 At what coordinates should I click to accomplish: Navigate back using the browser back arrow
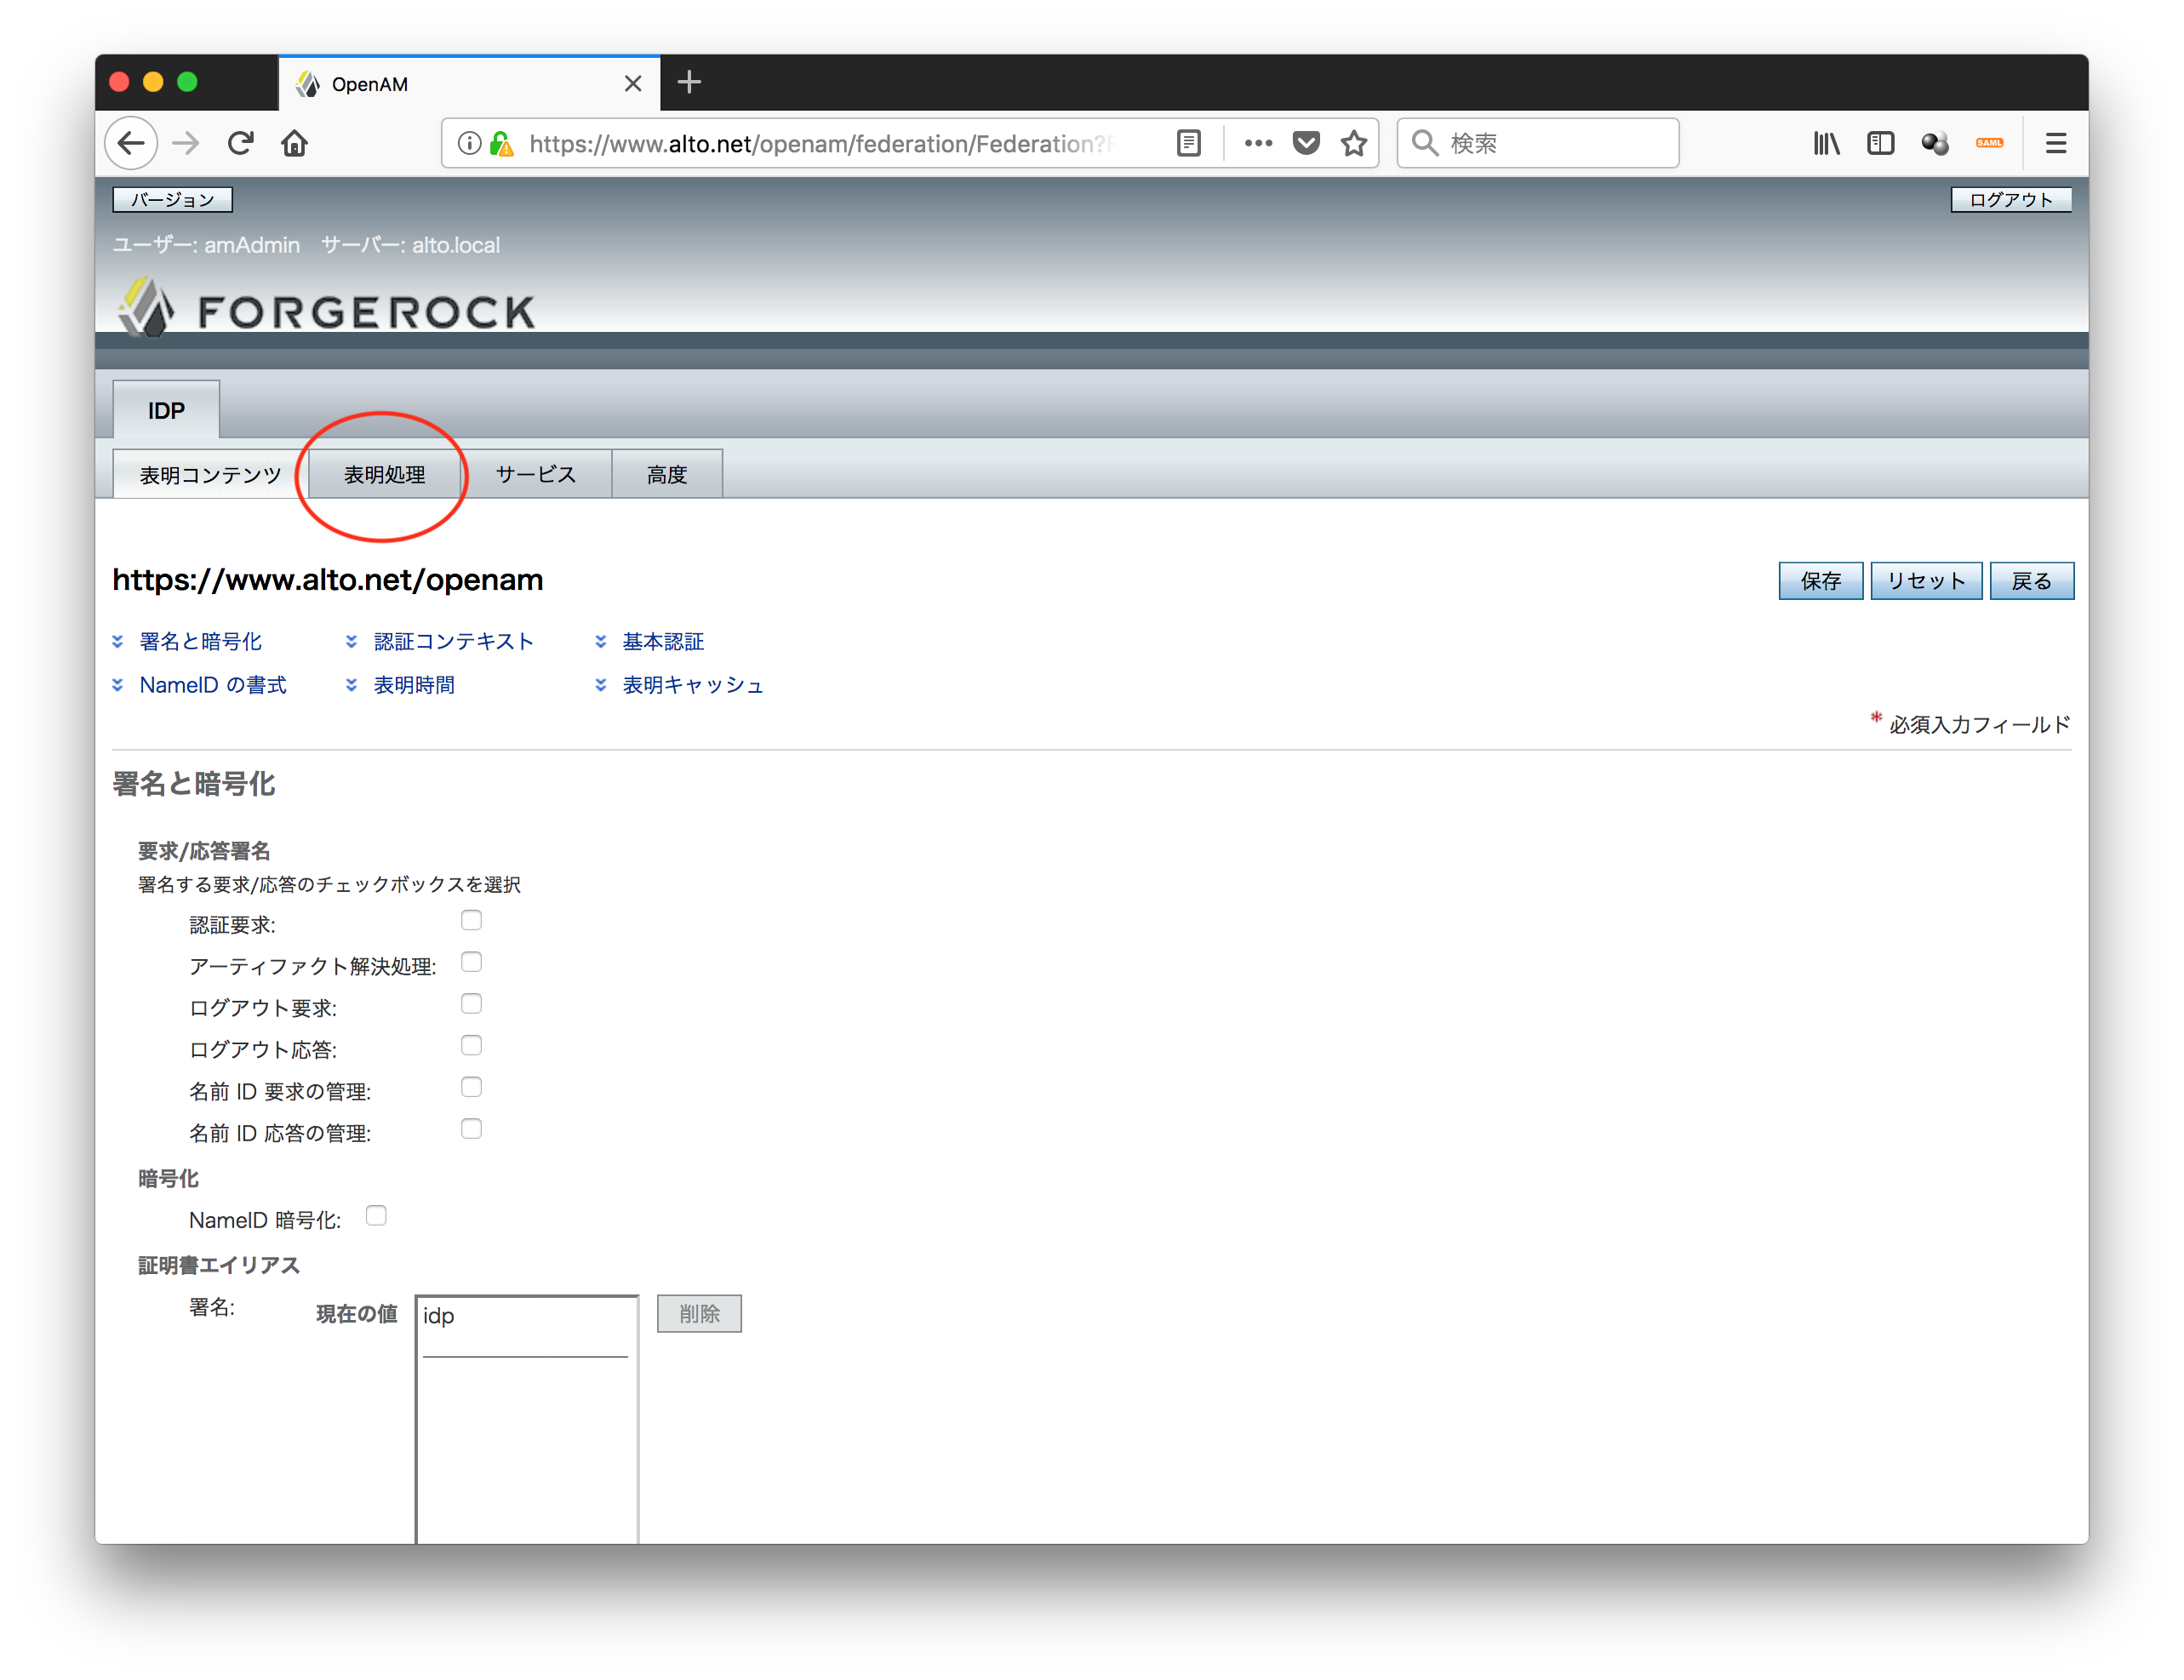tap(131, 143)
